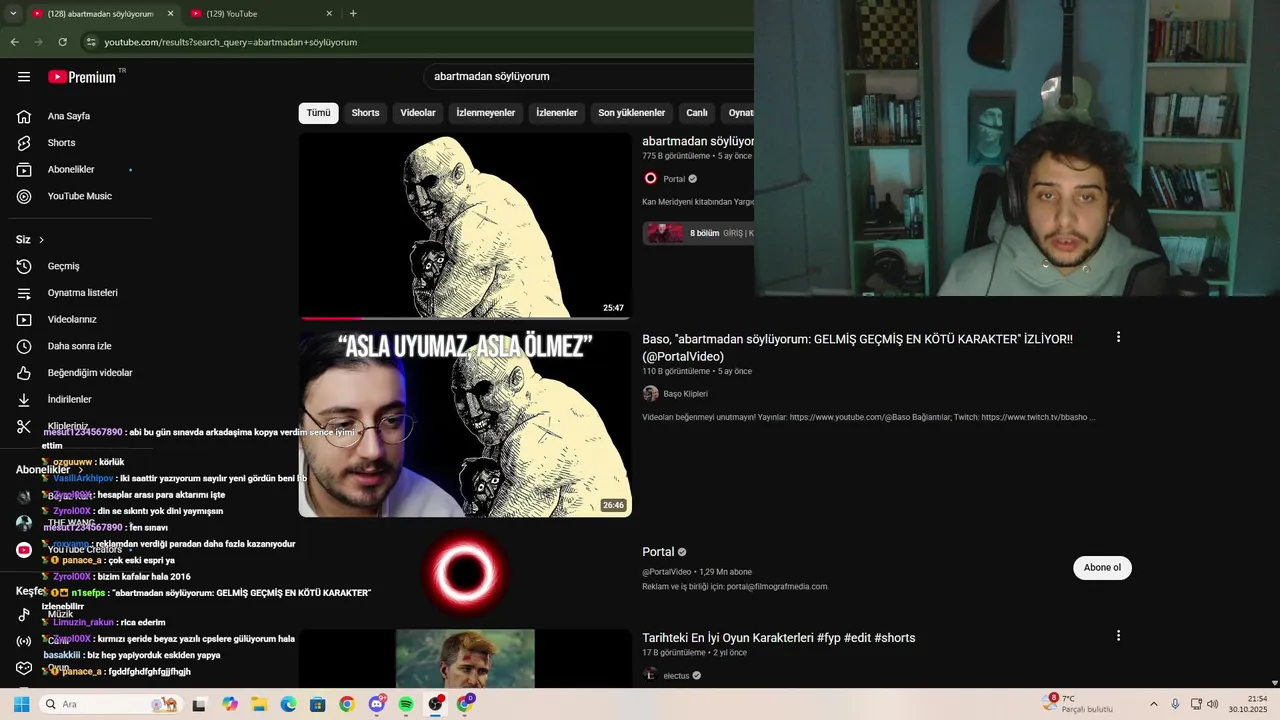This screenshot has width=1280, height=720.
Task: Click the YouTube Premium logo
Action: point(82,77)
